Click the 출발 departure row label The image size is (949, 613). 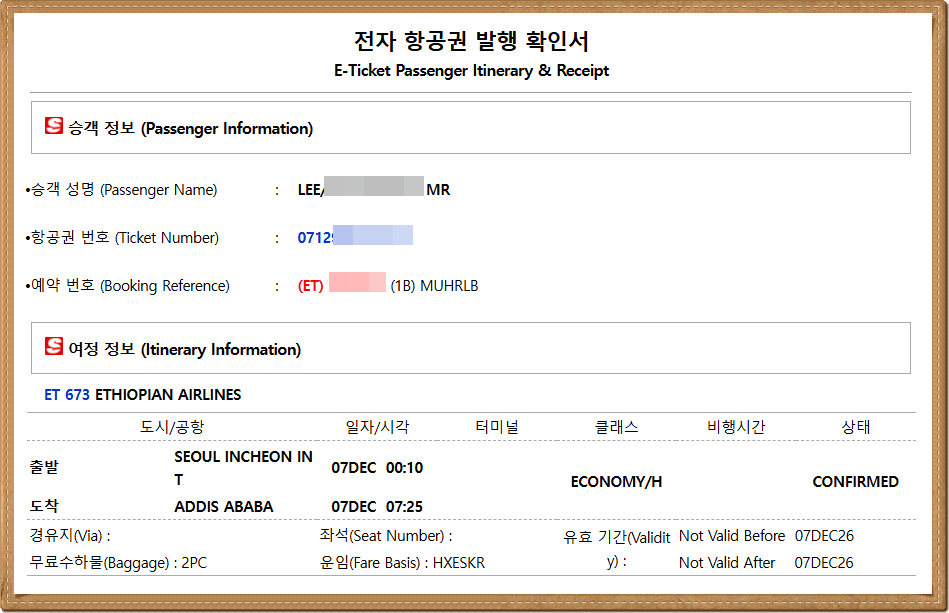44,468
